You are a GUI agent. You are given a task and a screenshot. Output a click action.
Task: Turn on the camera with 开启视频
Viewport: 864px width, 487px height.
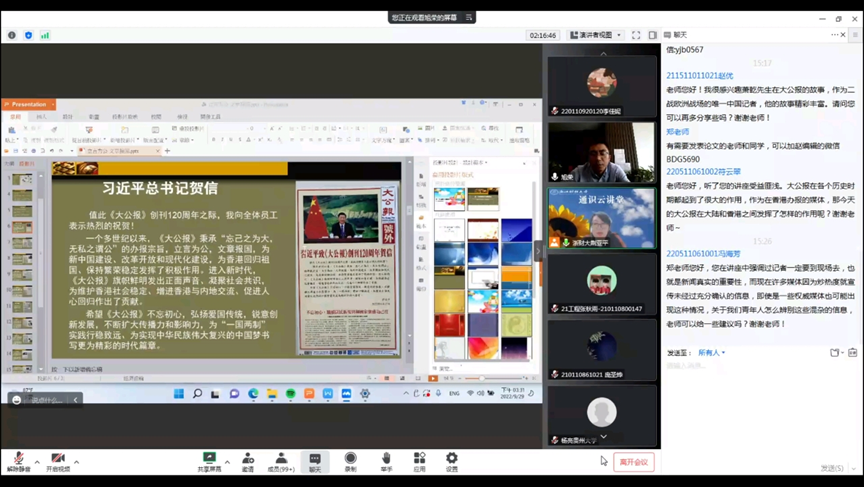(58, 461)
